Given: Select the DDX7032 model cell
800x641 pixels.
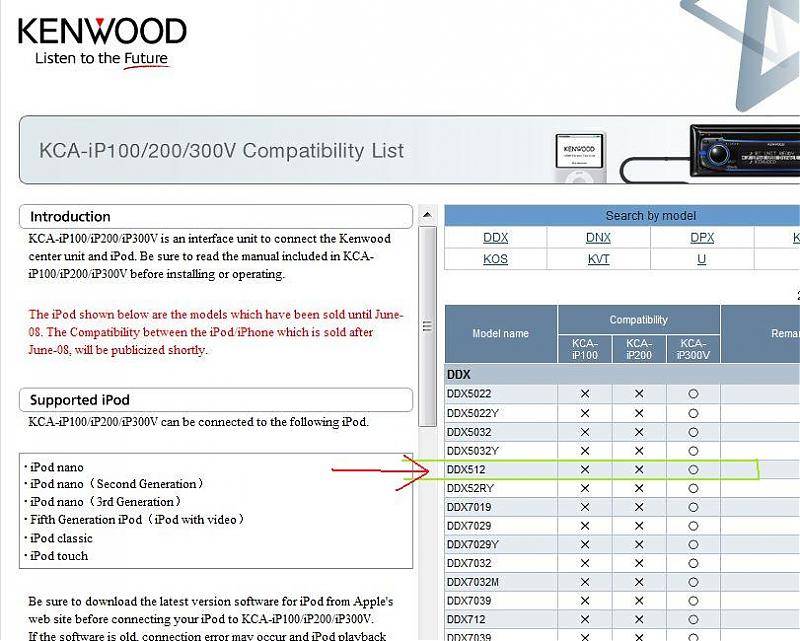Looking at the screenshot, I should point(501,563).
